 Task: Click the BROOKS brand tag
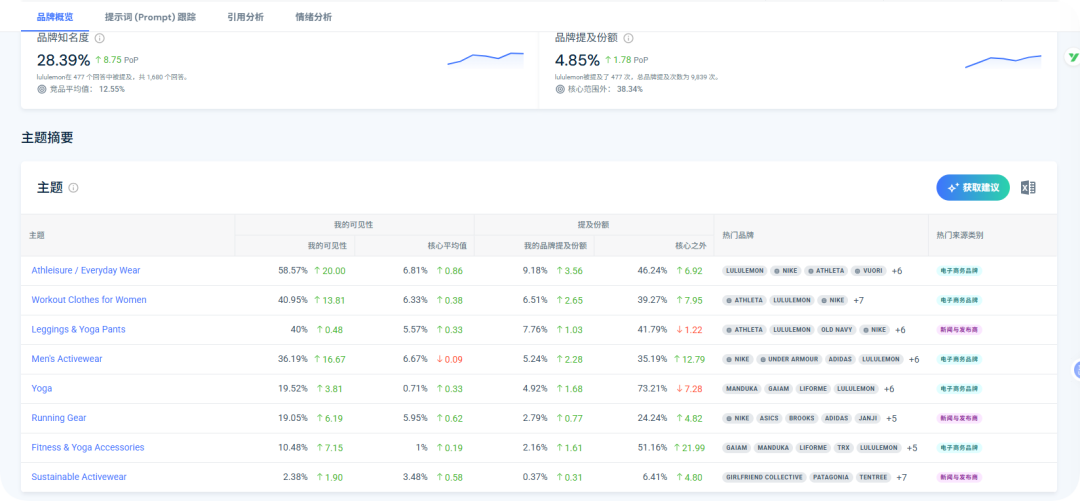pos(801,418)
